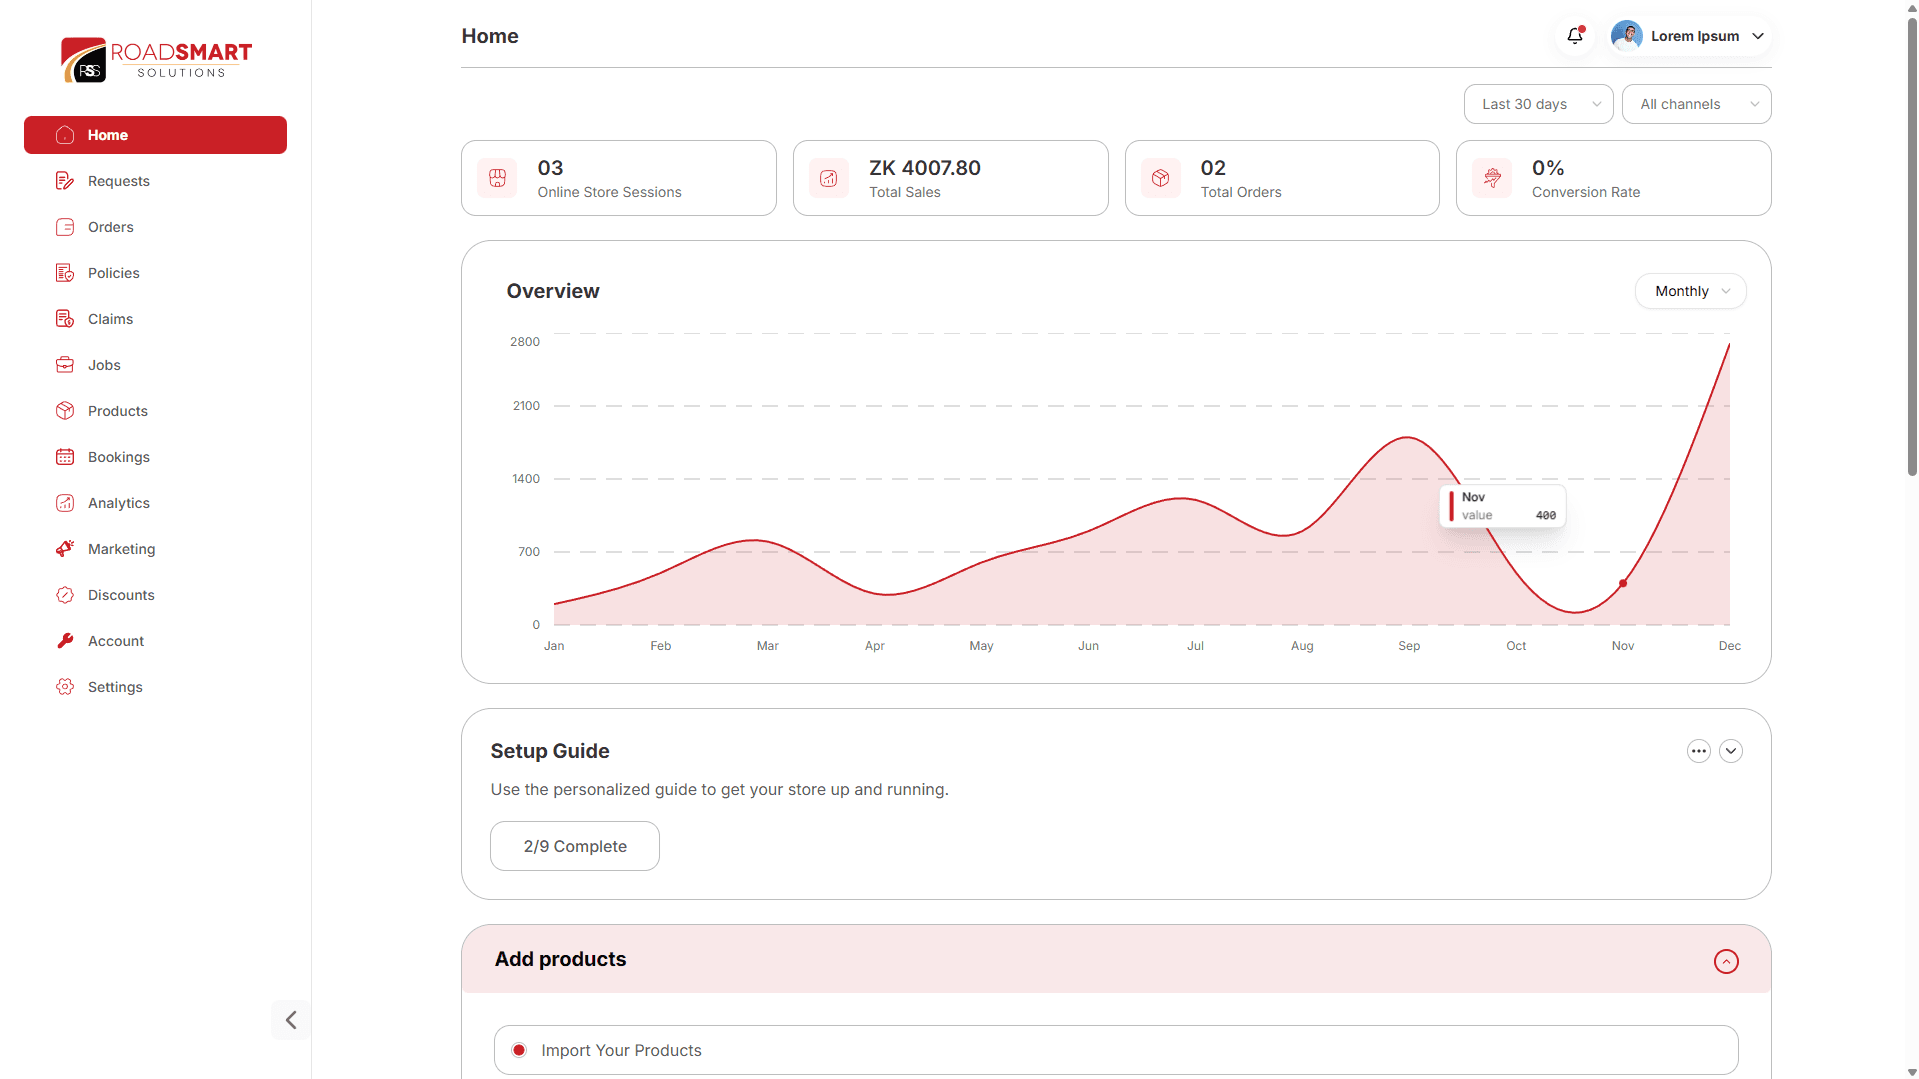The image size is (1919, 1079).
Task: Collapse the sidebar with the chevron
Action: coord(289,1020)
